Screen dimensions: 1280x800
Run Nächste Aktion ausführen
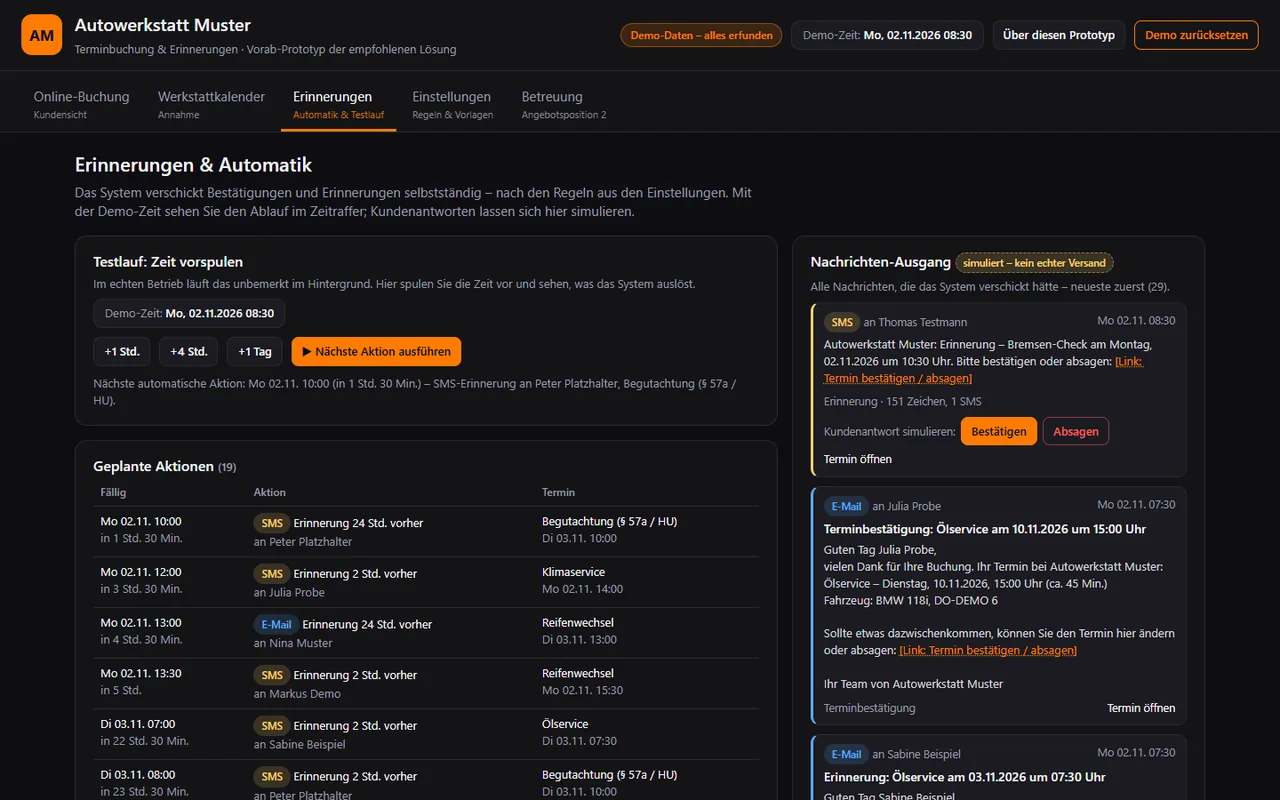point(377,351)
